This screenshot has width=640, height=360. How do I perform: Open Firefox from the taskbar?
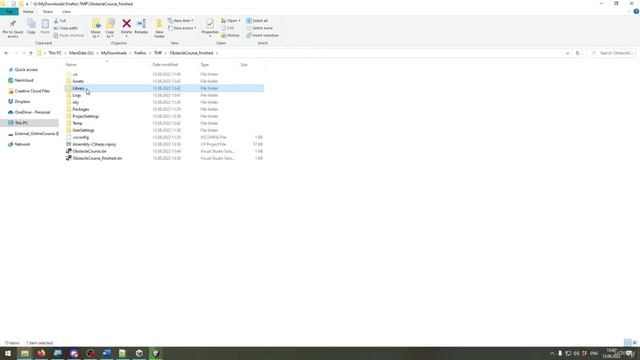[x=41, y=353]
